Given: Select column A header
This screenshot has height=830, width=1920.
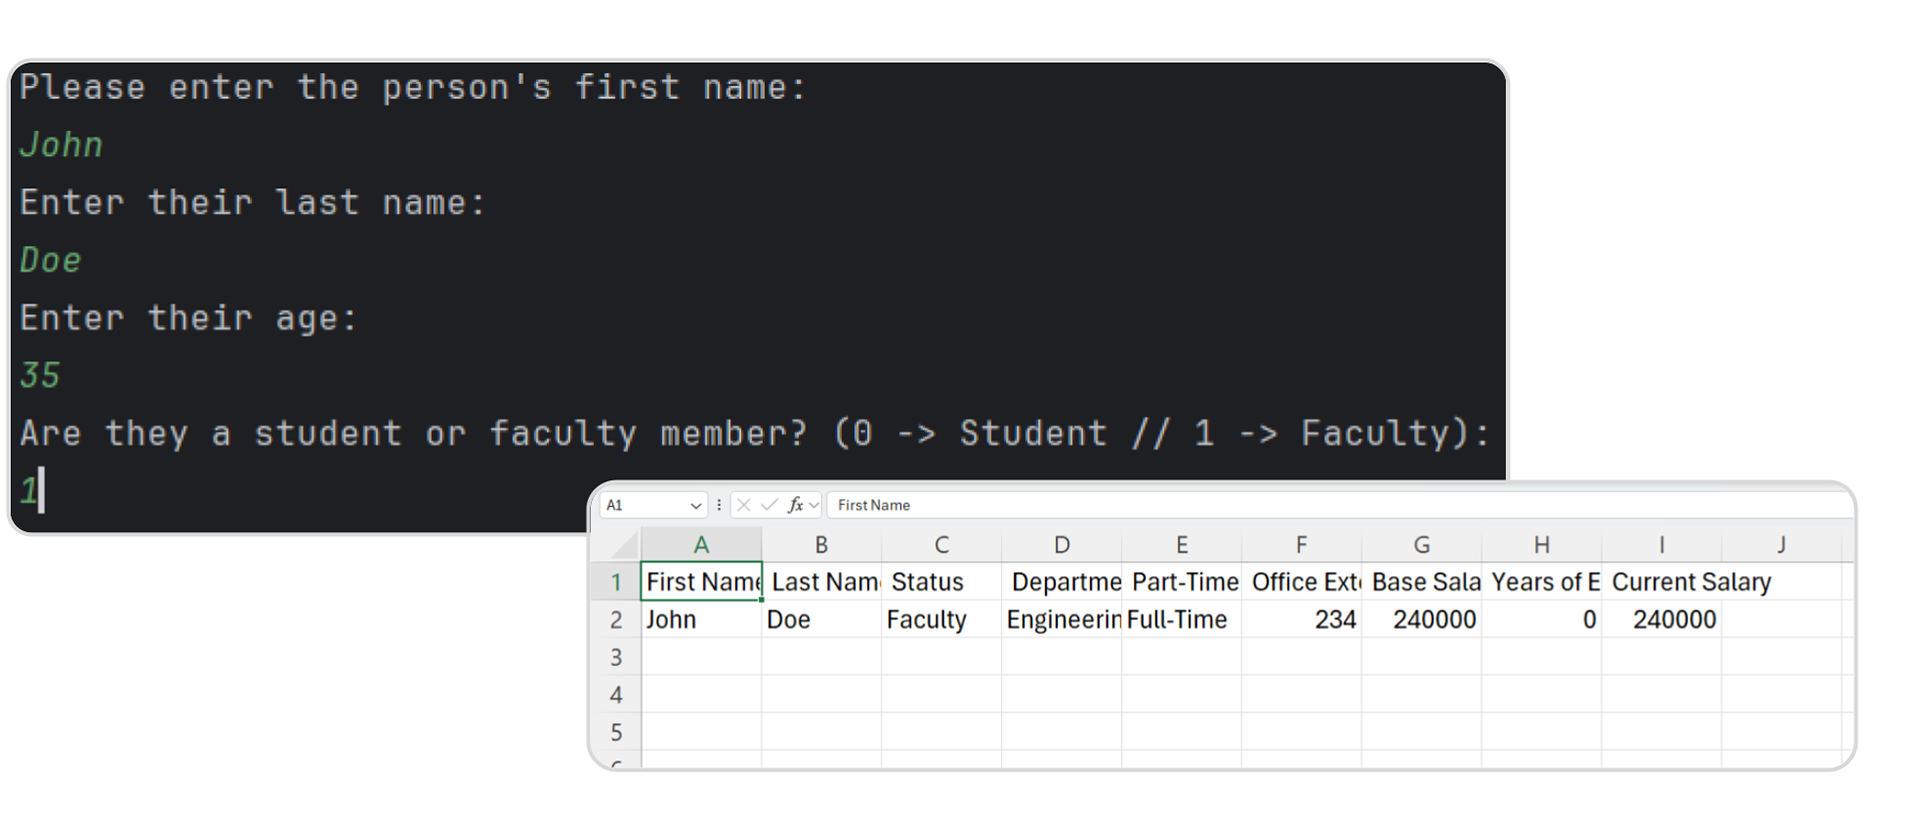Looking at the screenshot, I should [701, 545].
